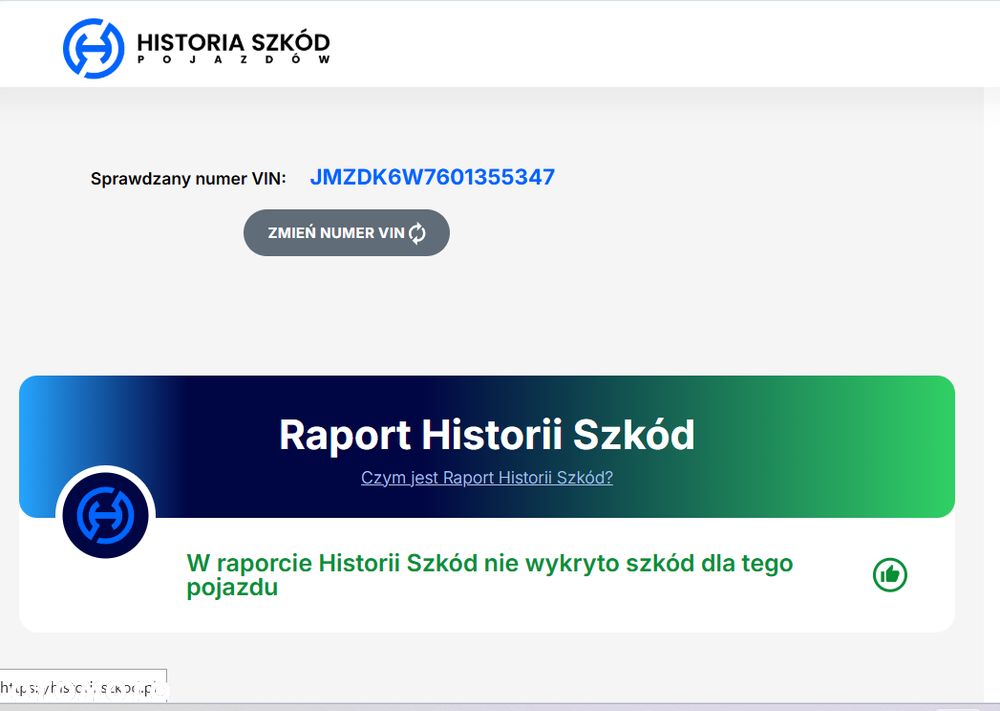Click the ZMIEŃ NUMER VIN button
The width and height of the screenshot is (1000, 711).
346,233
